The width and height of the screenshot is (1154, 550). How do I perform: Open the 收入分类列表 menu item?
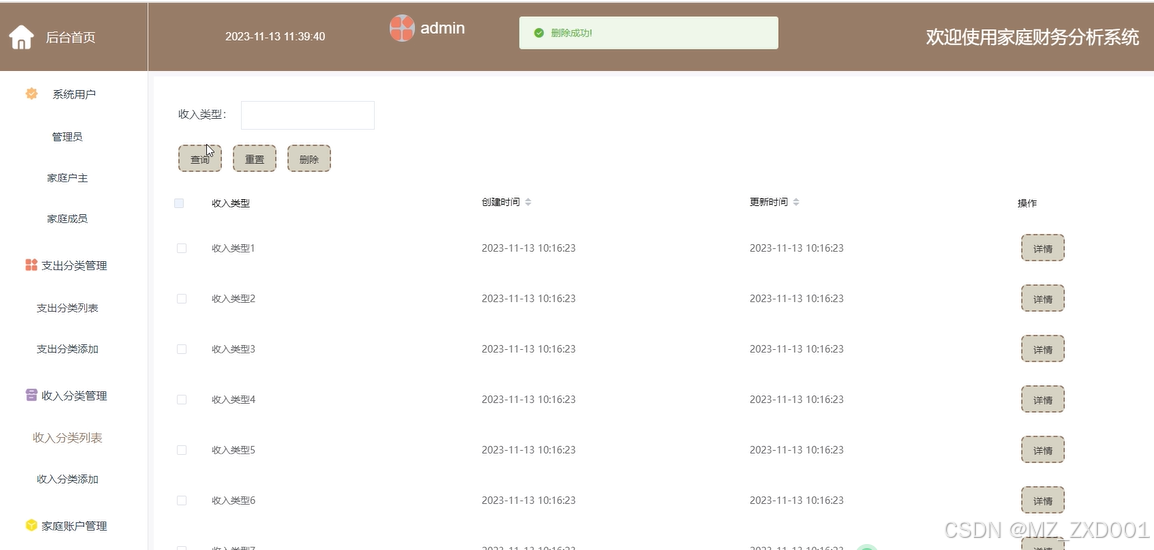coord(67,438)
